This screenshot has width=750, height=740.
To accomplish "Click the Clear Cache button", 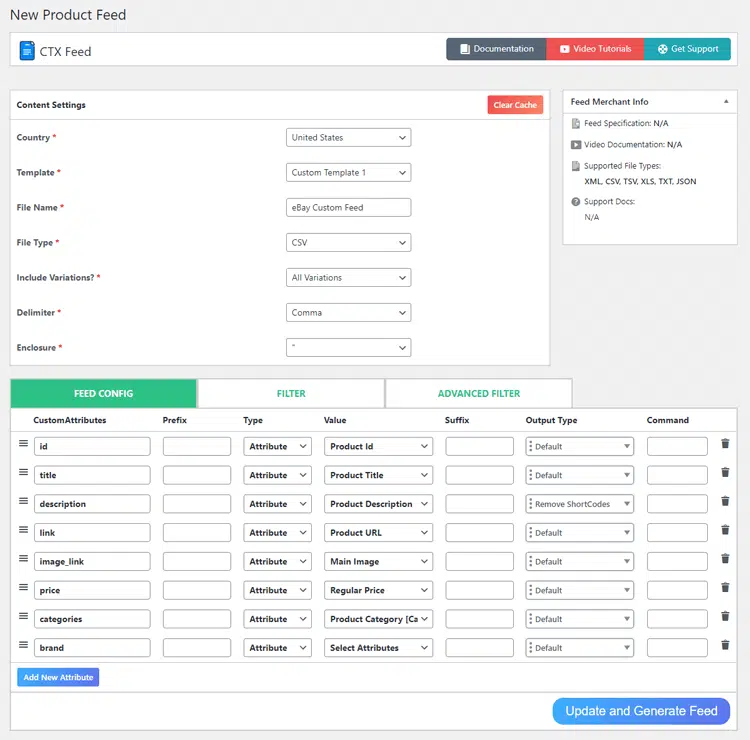I will coord(515,105).
